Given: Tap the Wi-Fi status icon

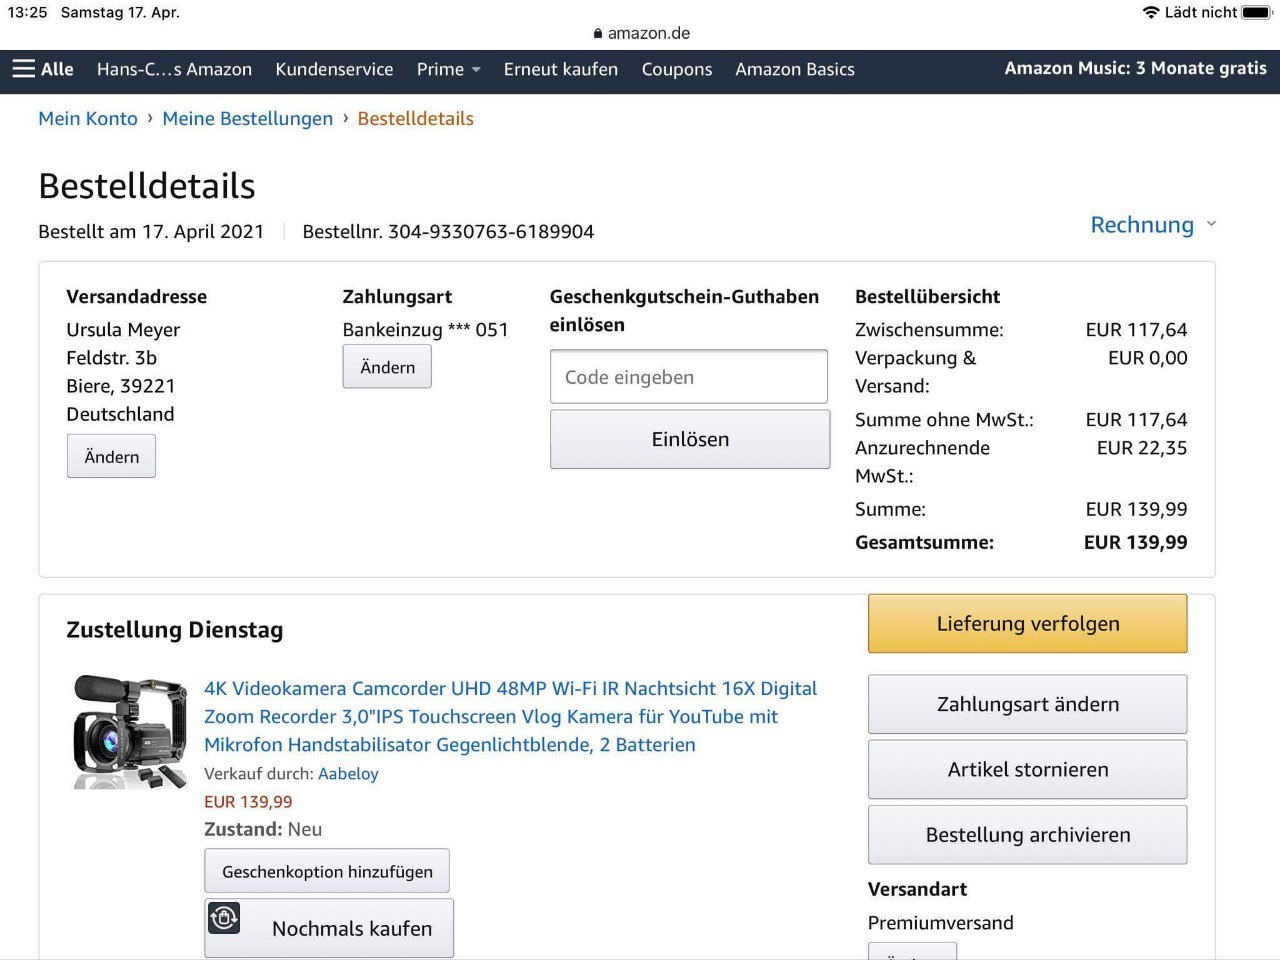Looking at the screenshot, I should point(1150,12).
